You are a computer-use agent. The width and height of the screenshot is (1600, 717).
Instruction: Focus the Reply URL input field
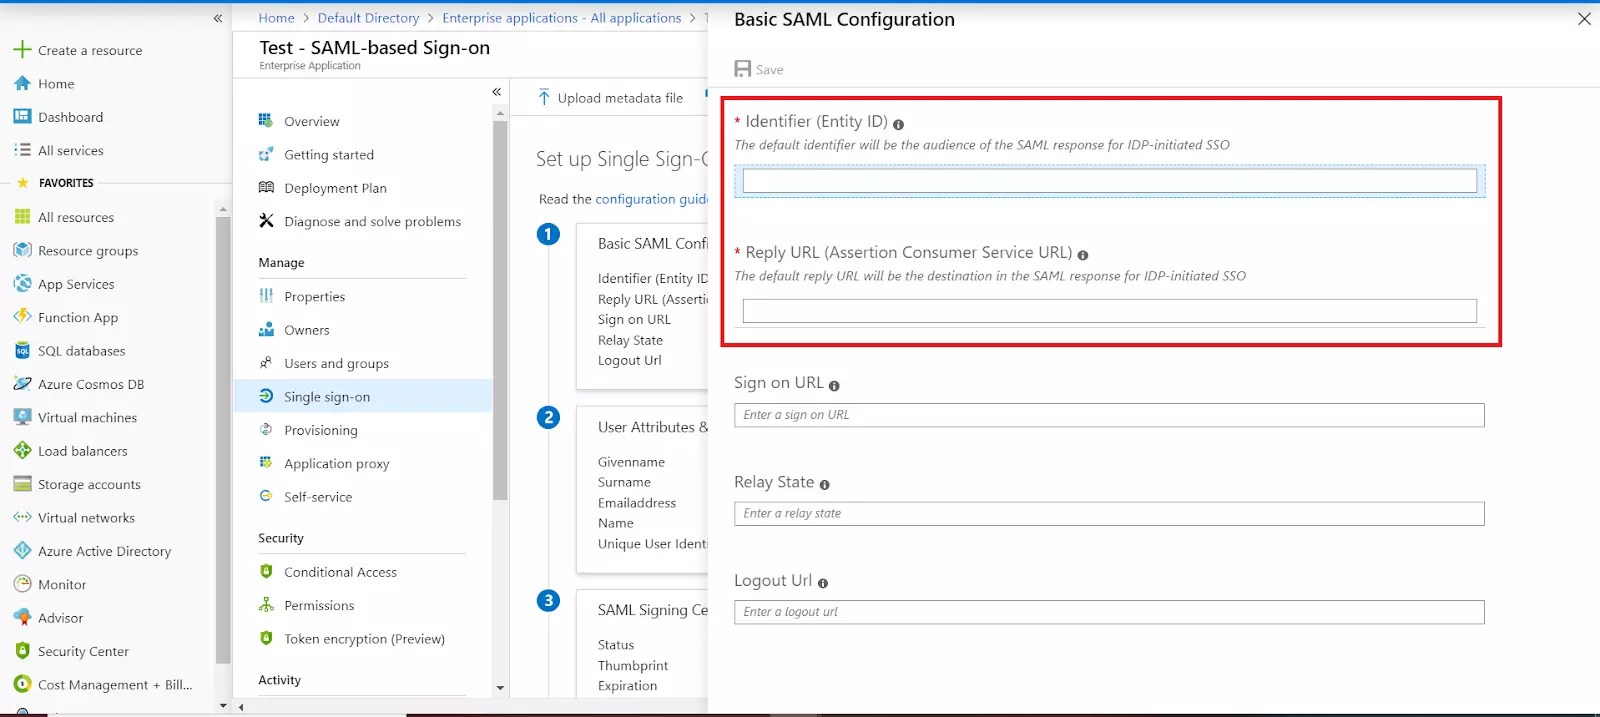pyautogui.click(x=1109, y=311)
